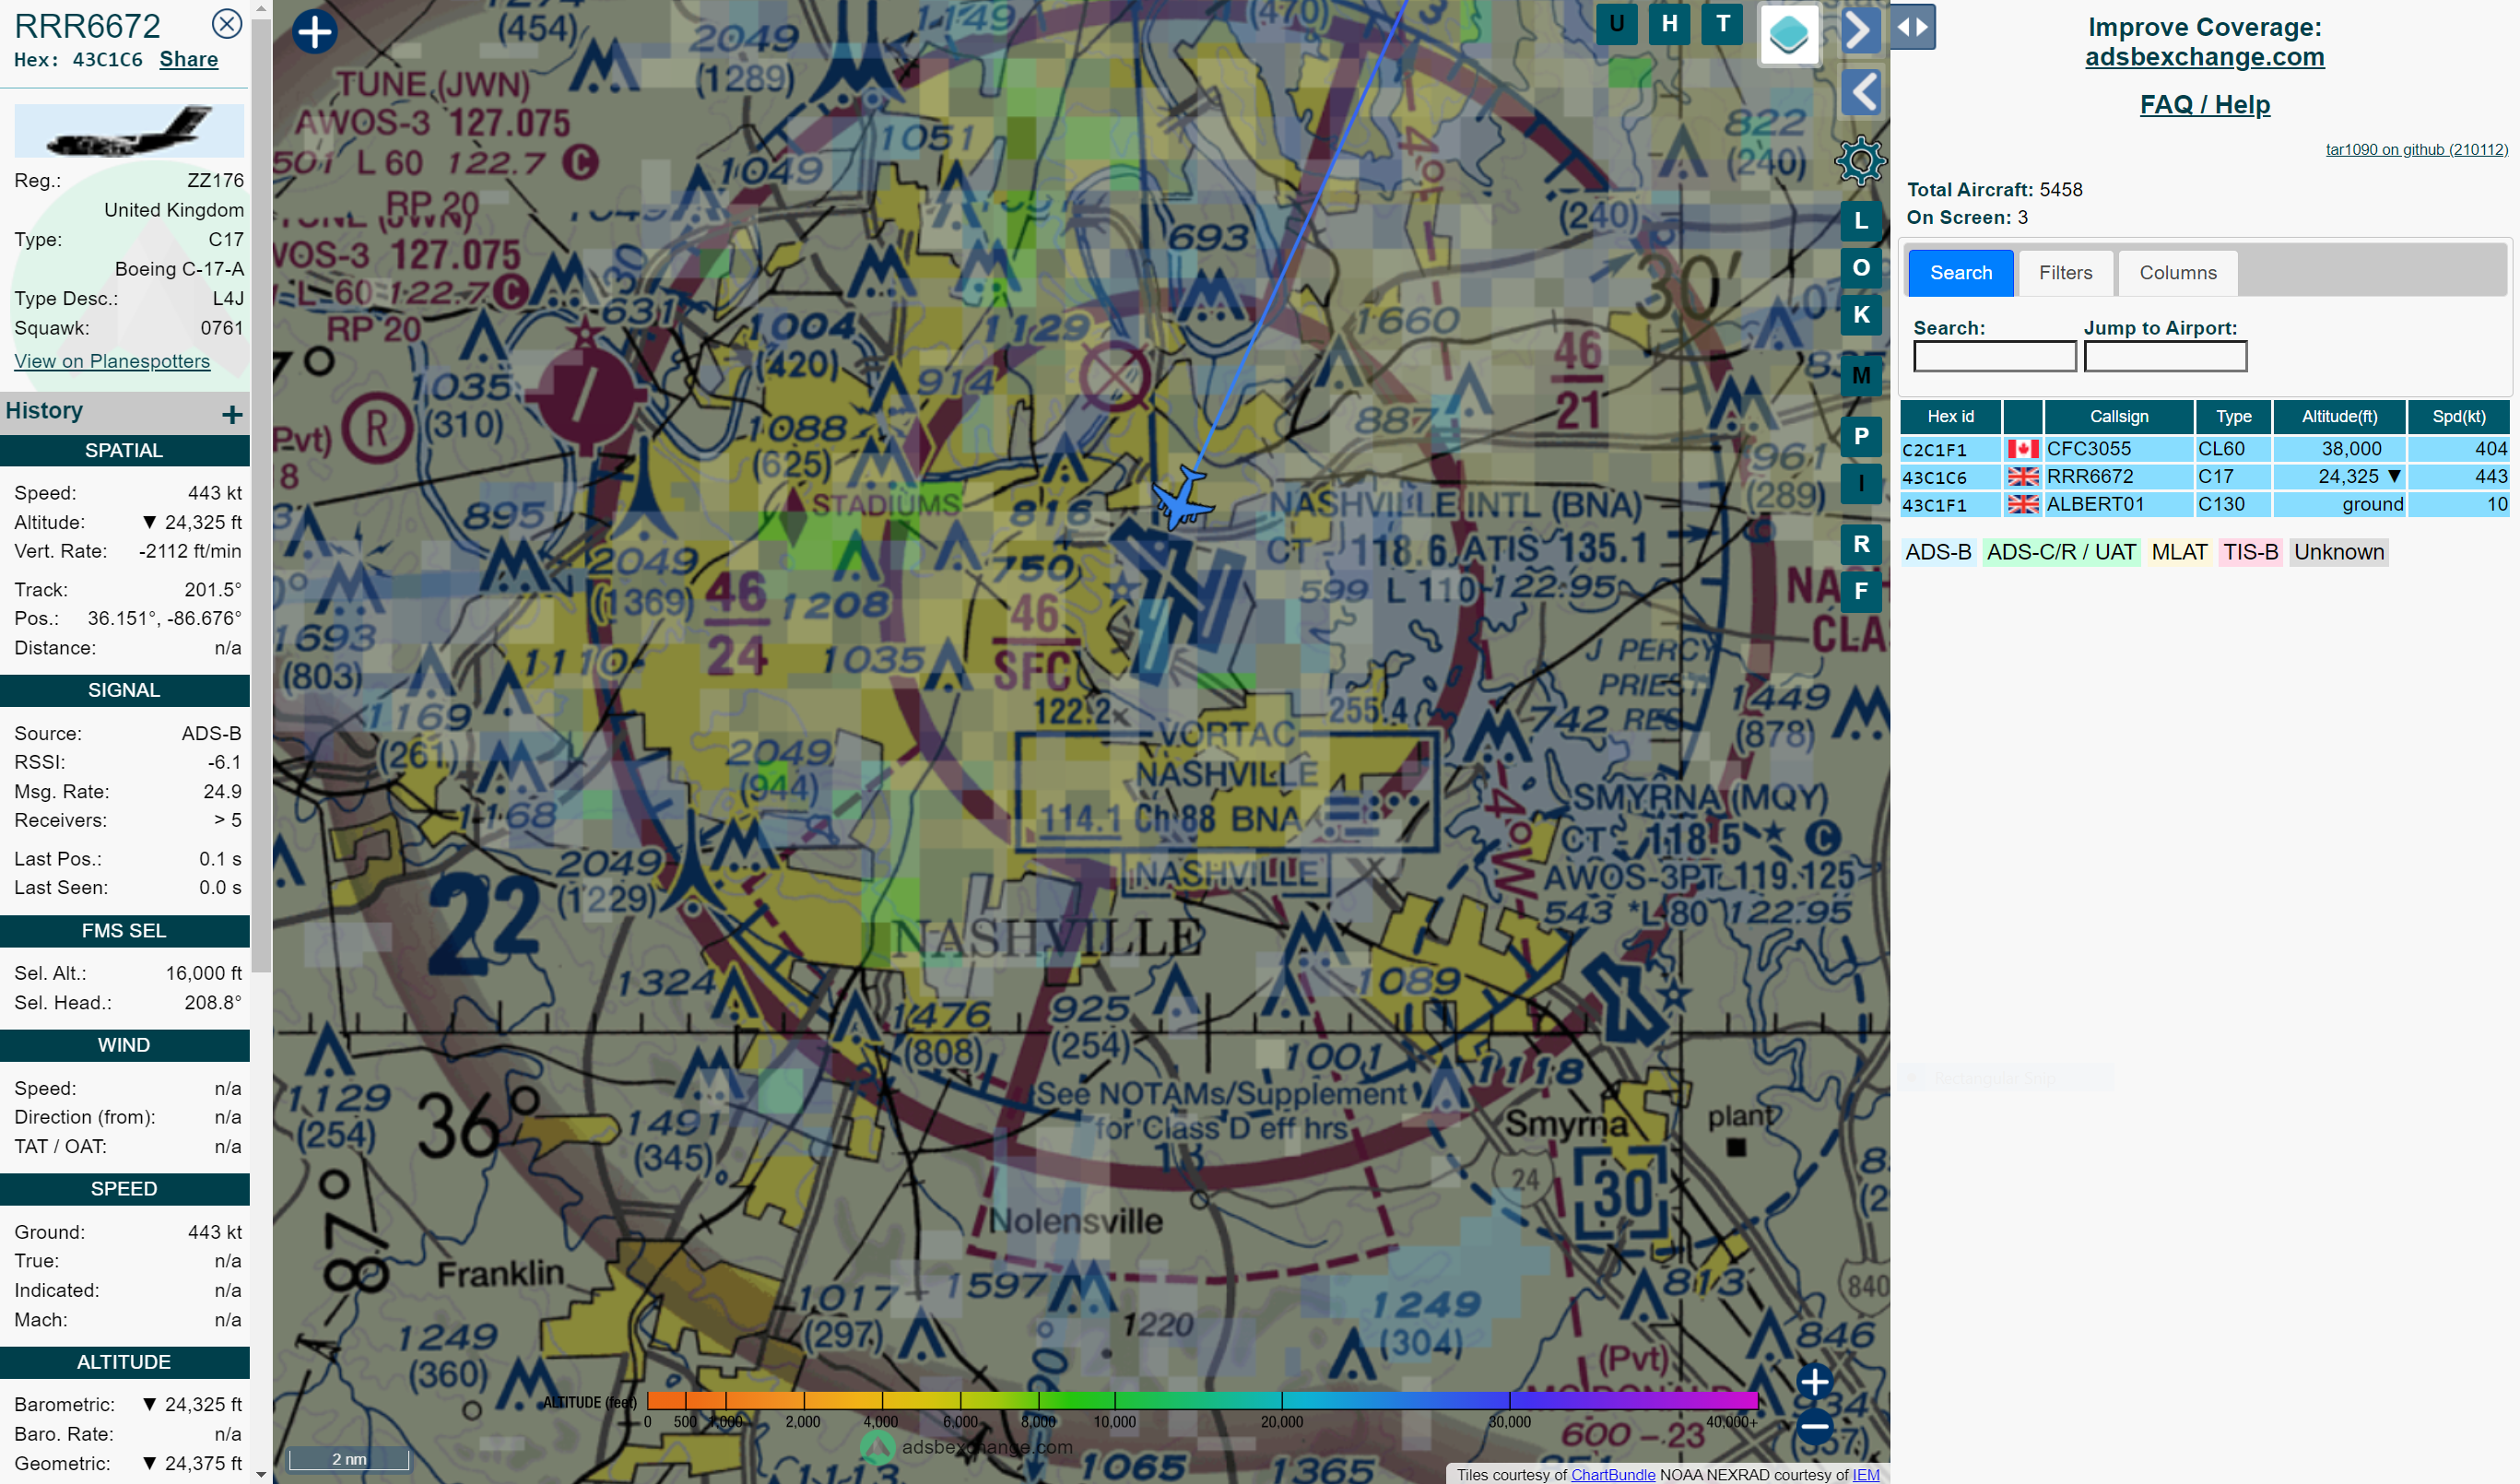Viewport: 2520px width, 1484px height.
Task: Select RRR6672 row in aircraft table
Action: (2204, 477)
